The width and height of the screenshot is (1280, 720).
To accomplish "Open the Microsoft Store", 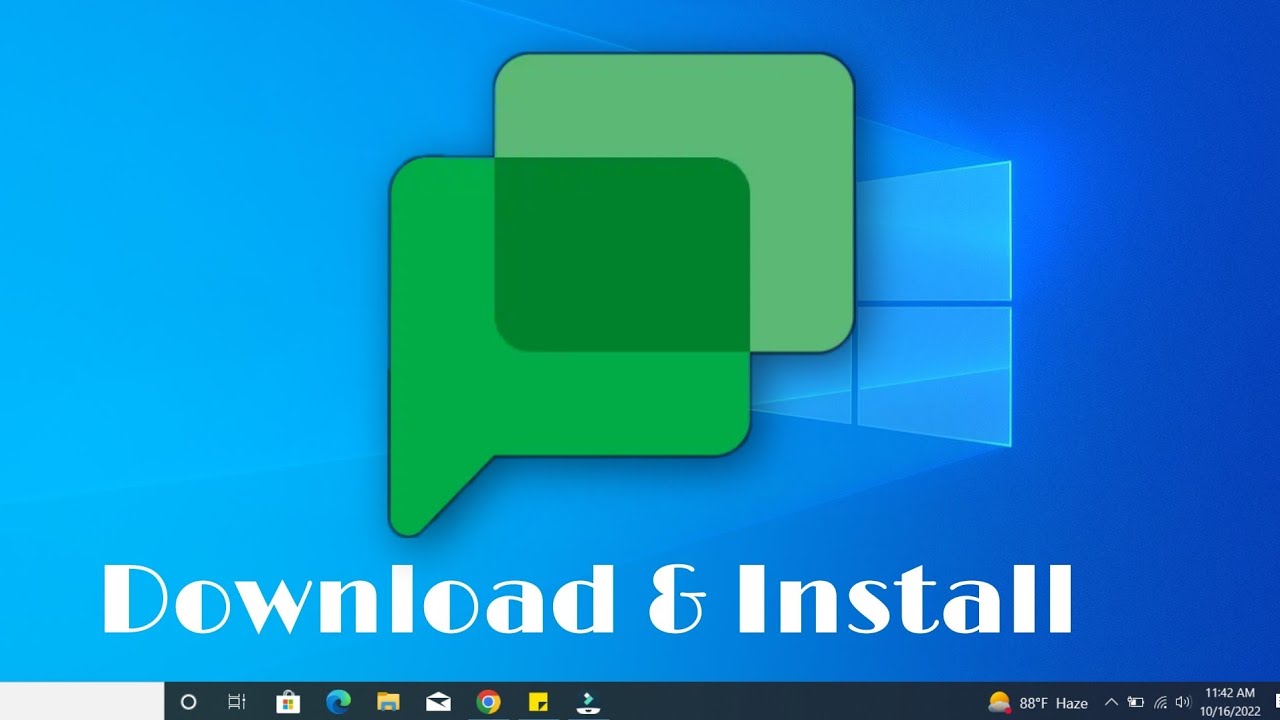I will 288,703.
